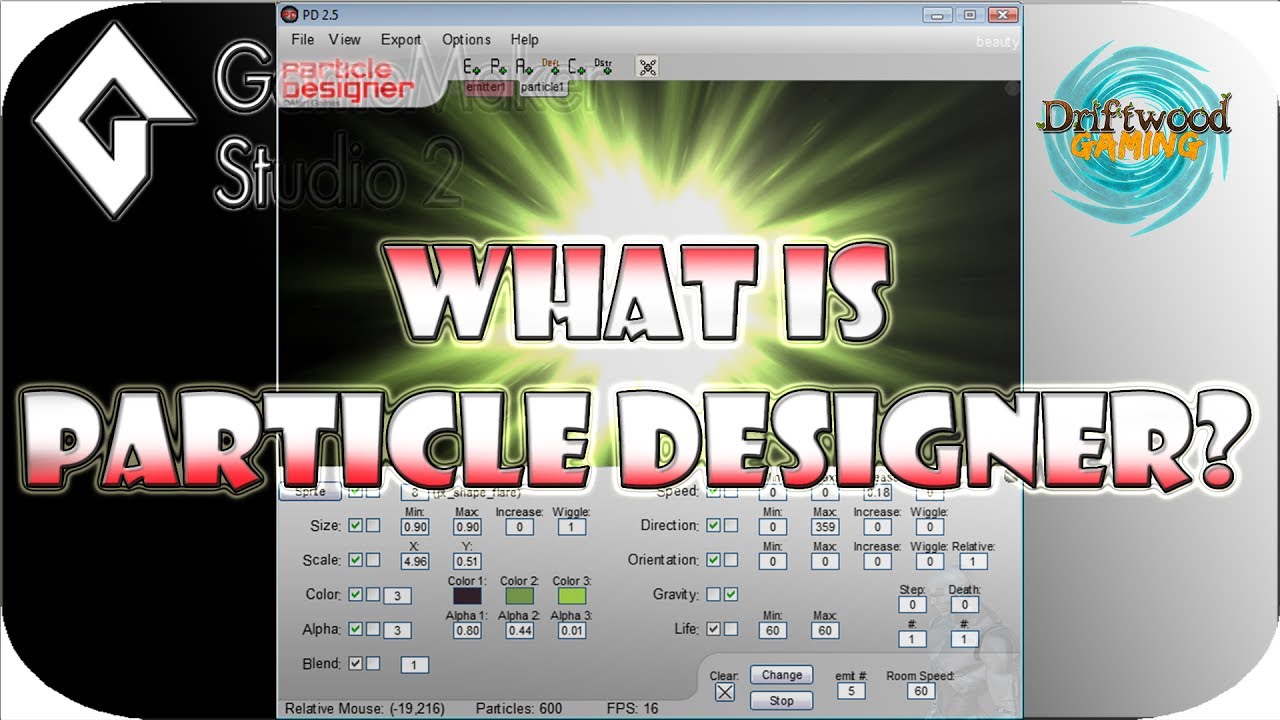Viewport: 1280px width, 720px height.
Task: Uncheck the first Size checkbox
Action: pyautogui.click(x=355, y=525)
